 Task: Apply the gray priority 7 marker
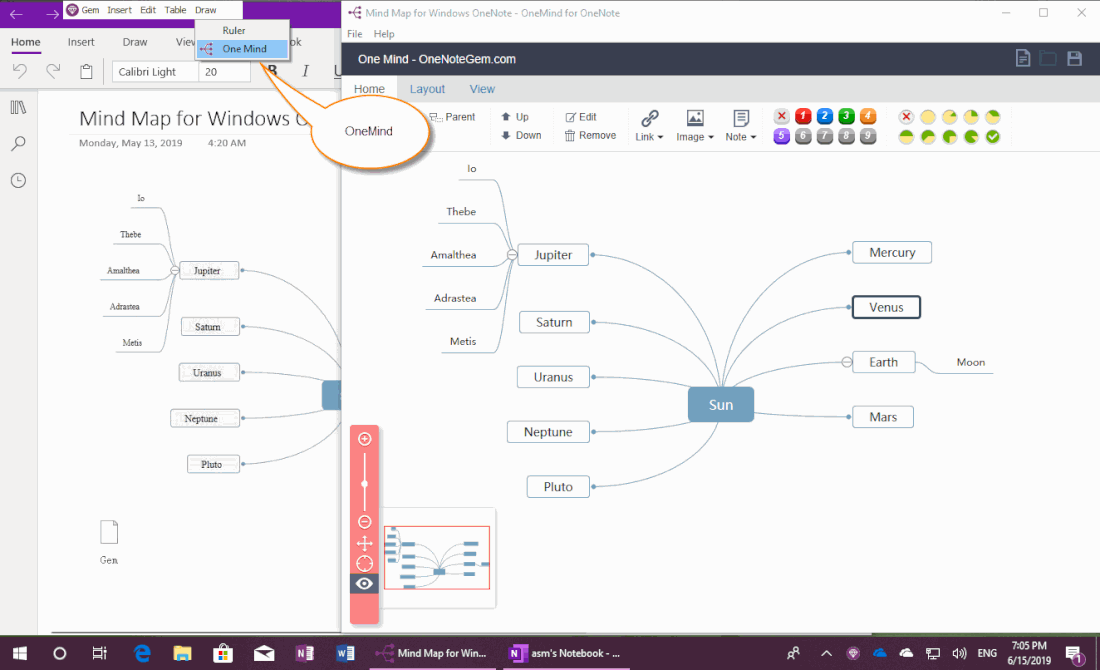tap(825, 136)
